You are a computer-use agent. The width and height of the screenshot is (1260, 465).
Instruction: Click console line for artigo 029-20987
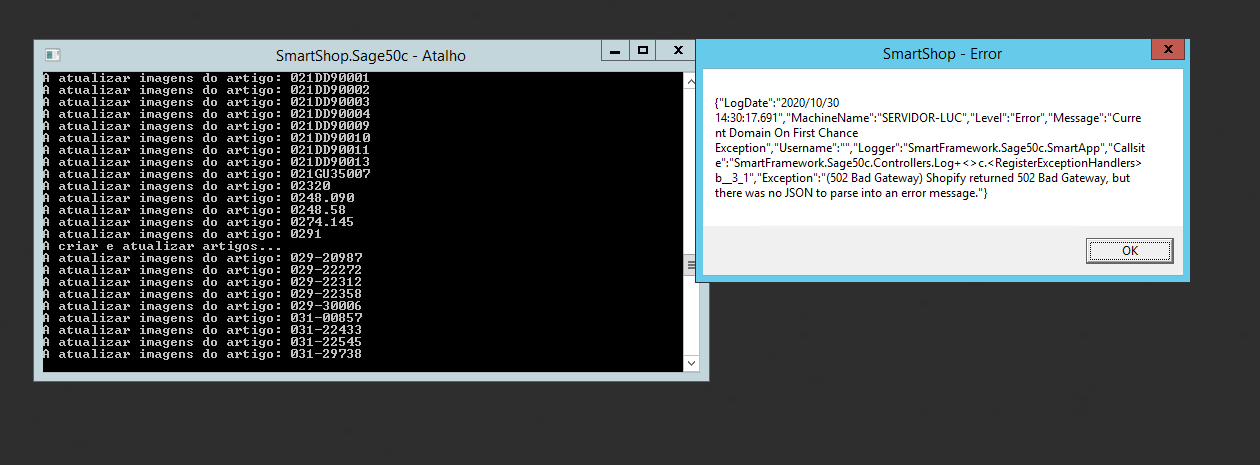click(203, 258)
